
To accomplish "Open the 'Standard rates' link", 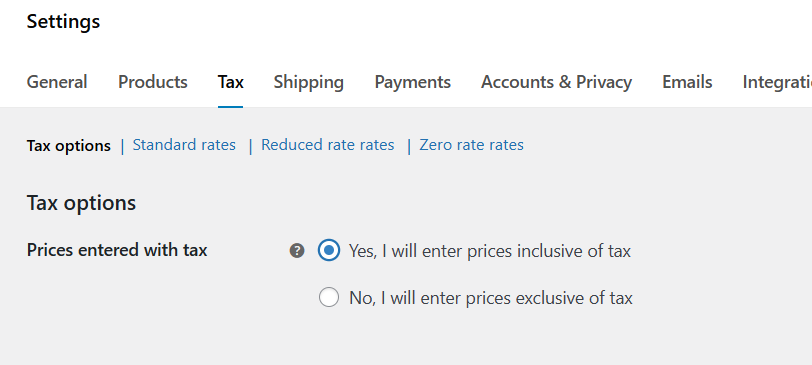I will tap(184, 145).
